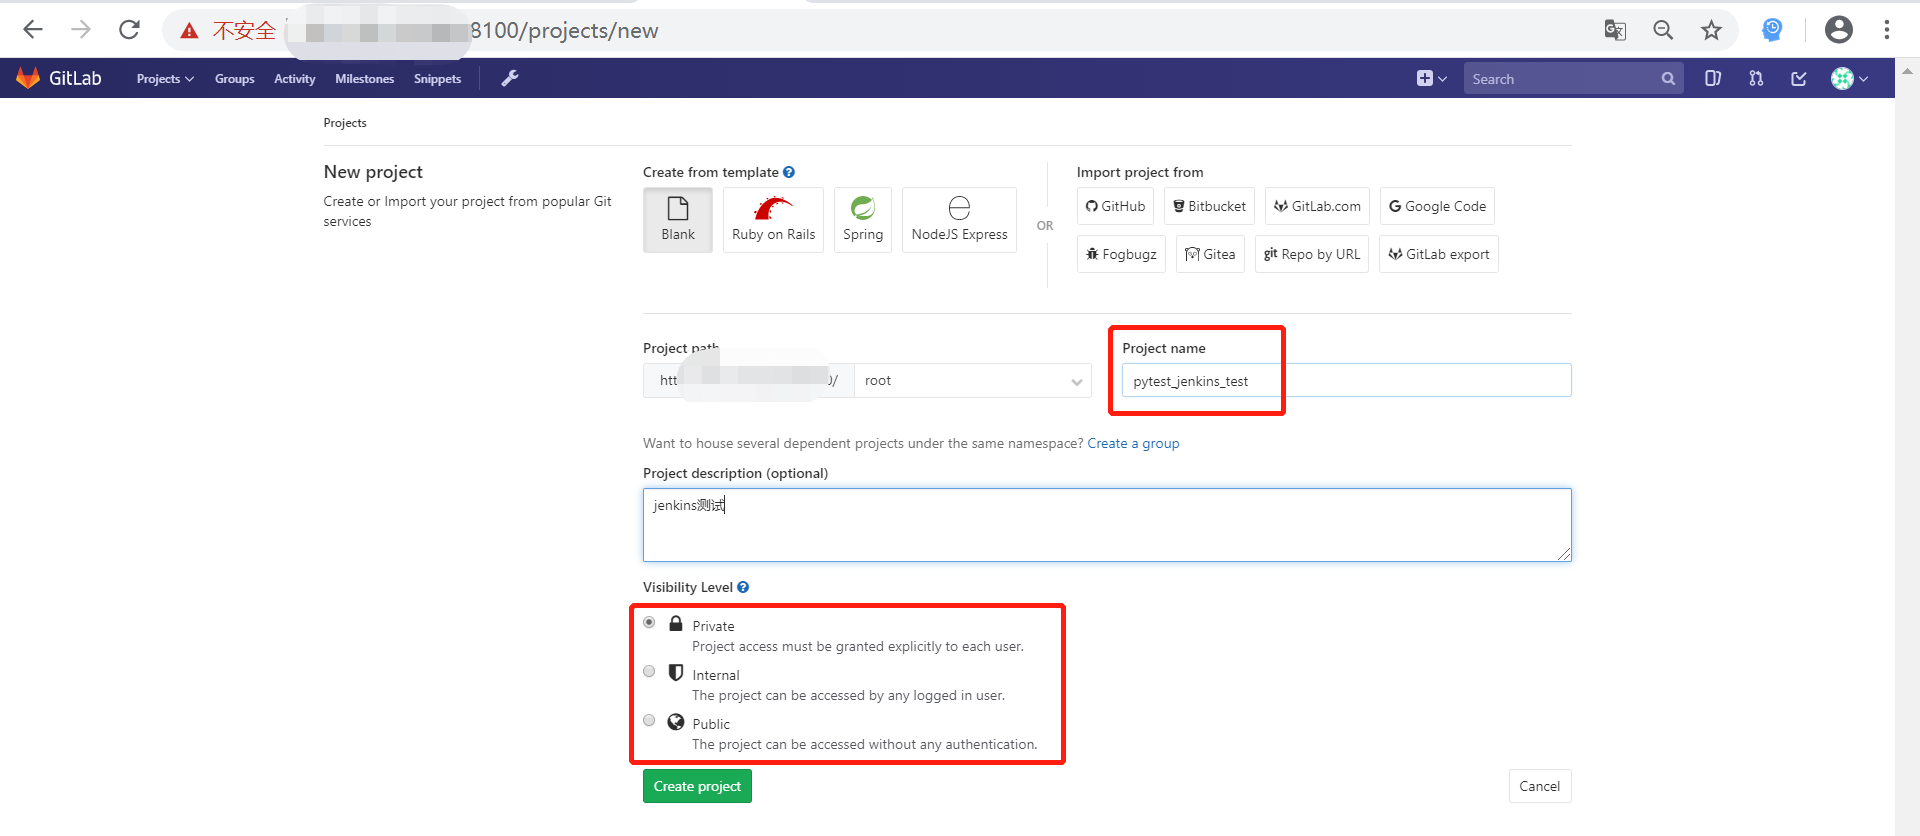Bookmark this page with star icon

click(x=1711, y=30)
